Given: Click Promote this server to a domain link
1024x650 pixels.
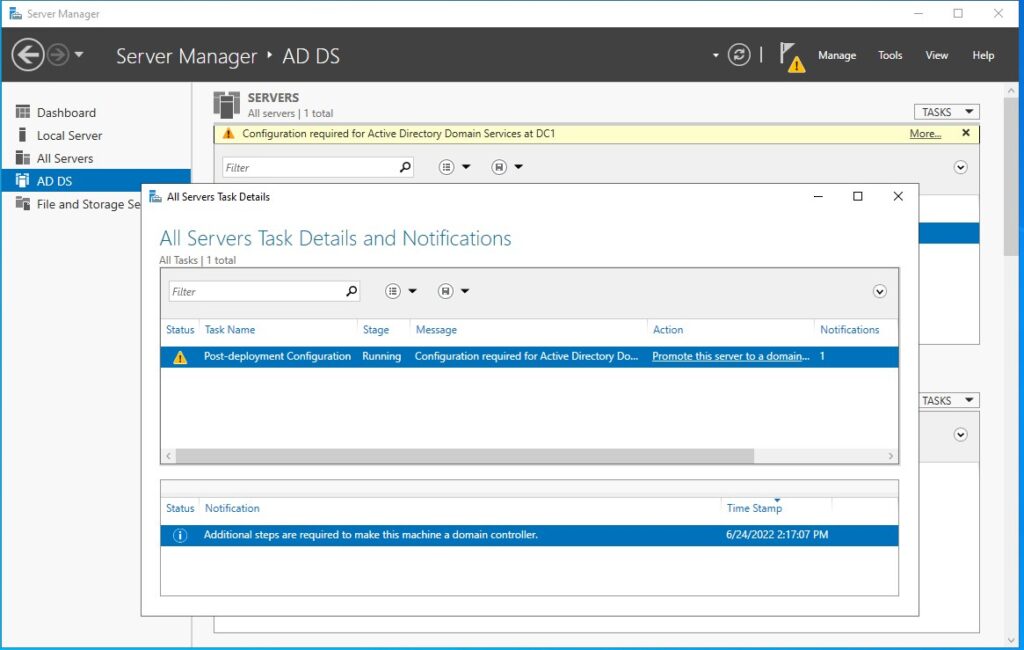Looking at the screenshot, I should (x=730, y=356).
